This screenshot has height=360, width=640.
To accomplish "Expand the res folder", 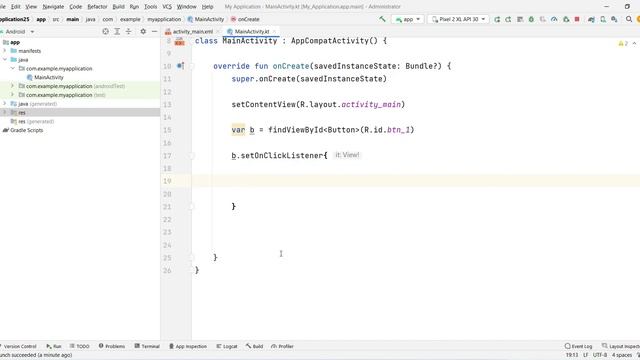I will click(x=5, y=112).
